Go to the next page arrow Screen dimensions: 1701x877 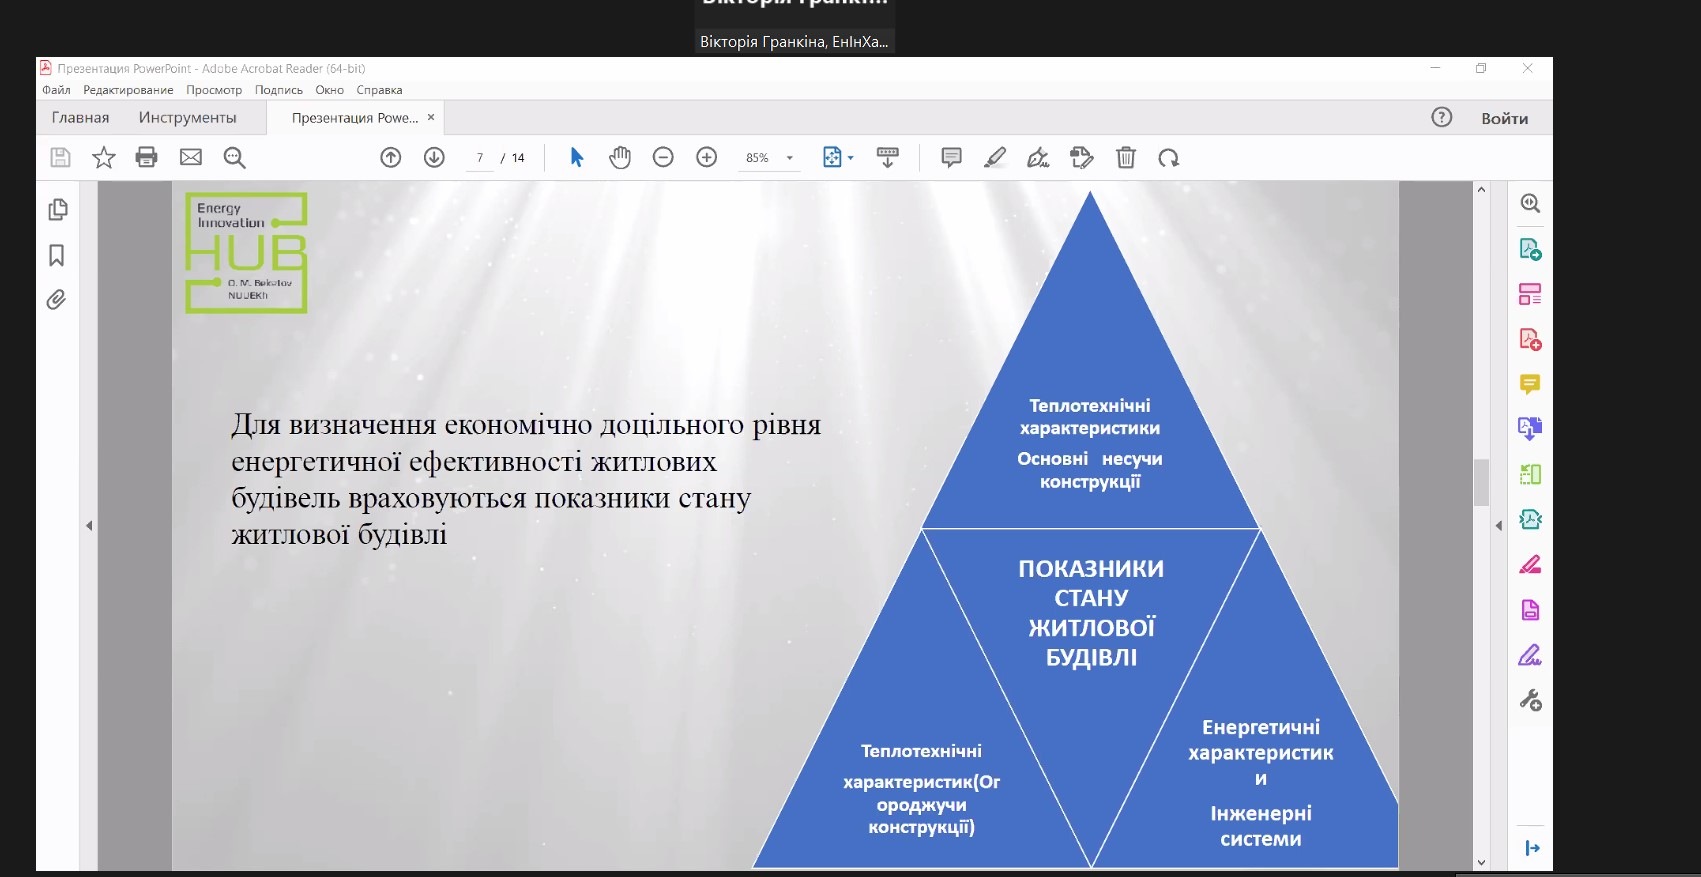(434, 157)
